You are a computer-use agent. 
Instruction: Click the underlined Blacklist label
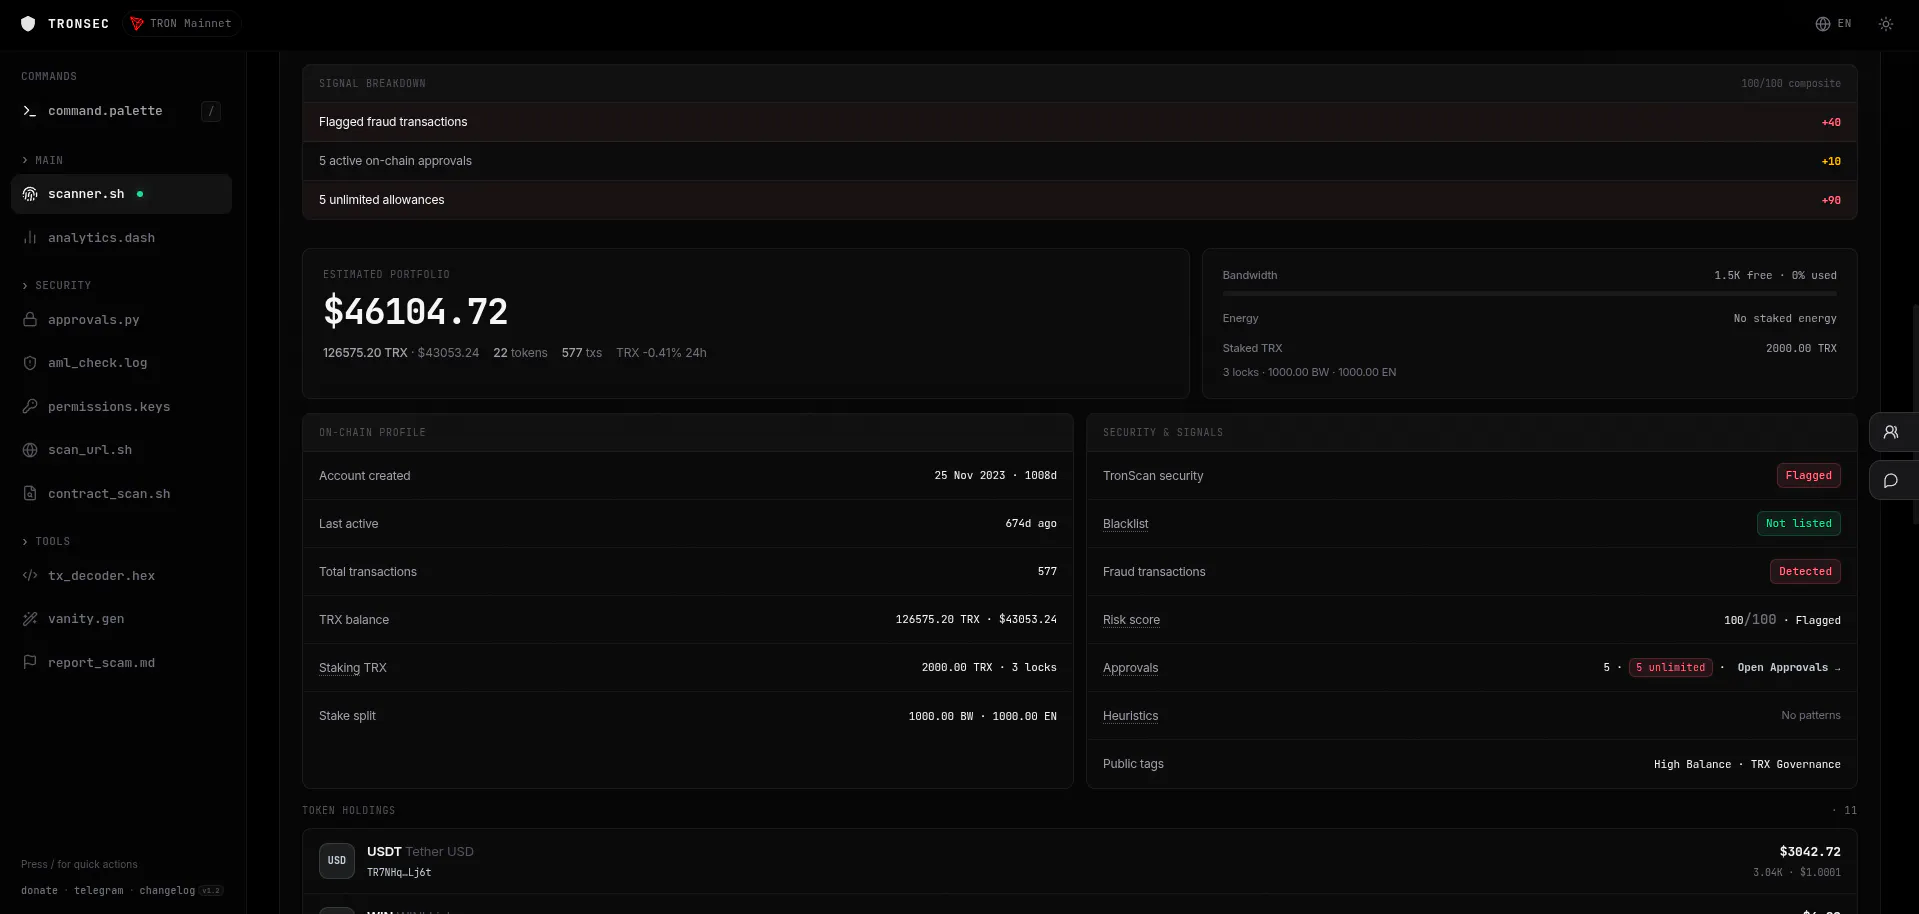1125,524
